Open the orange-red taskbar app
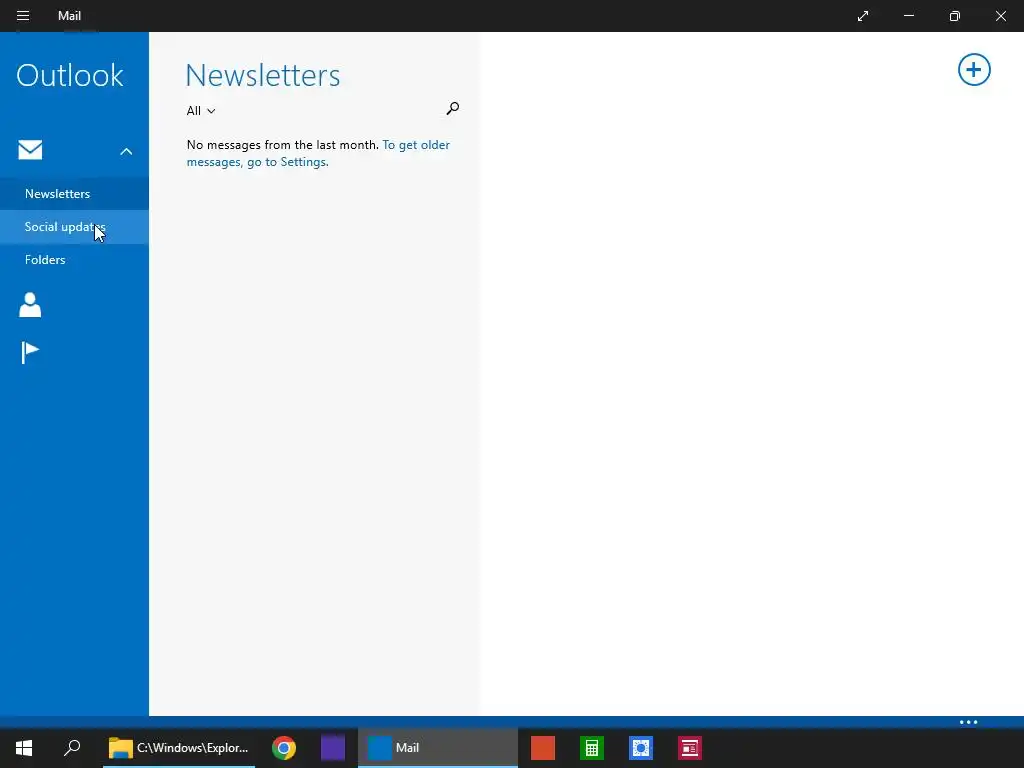1024x768 pixels. tap(543, 748)
